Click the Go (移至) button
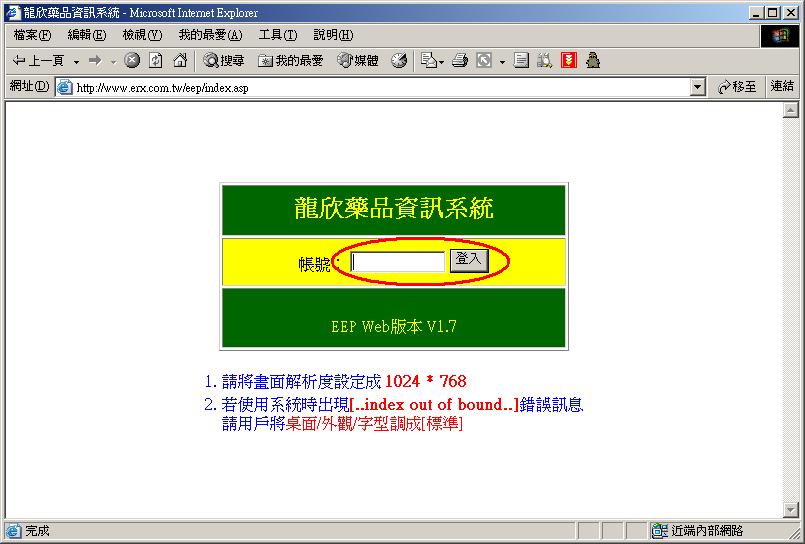 [737, 87]
